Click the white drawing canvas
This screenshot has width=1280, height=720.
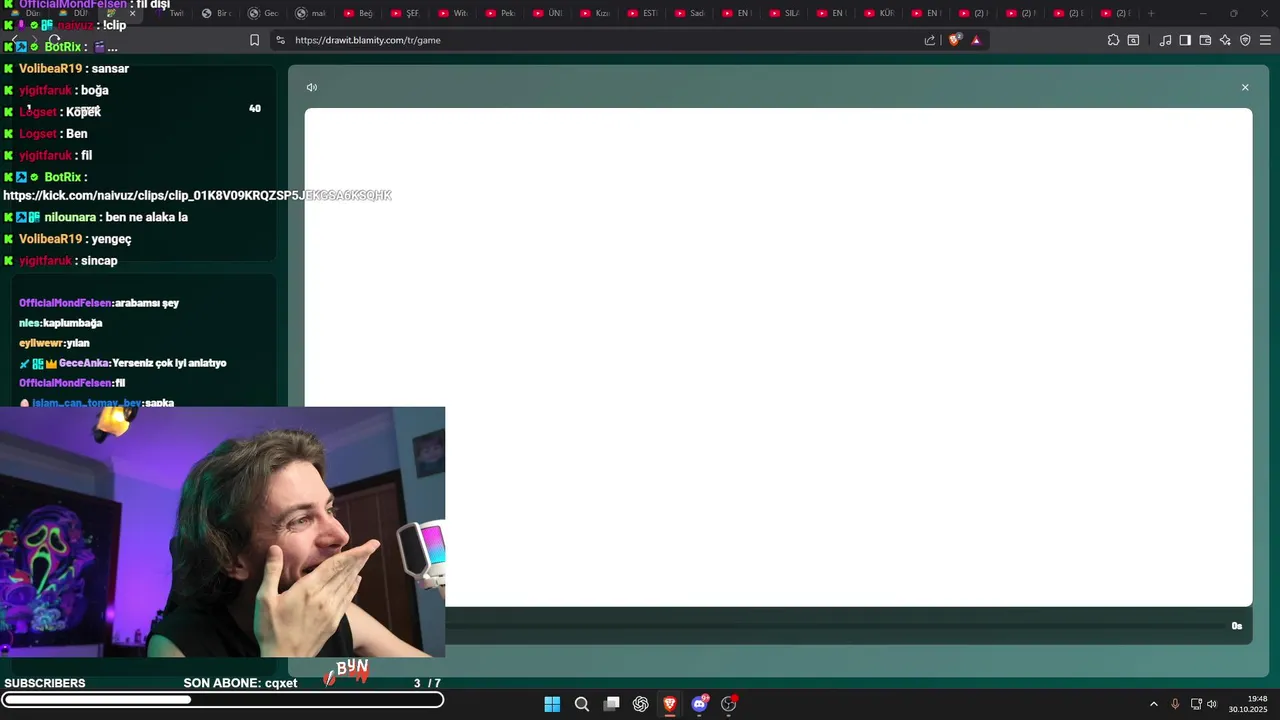pyautogui.click(x=778, y=357)
